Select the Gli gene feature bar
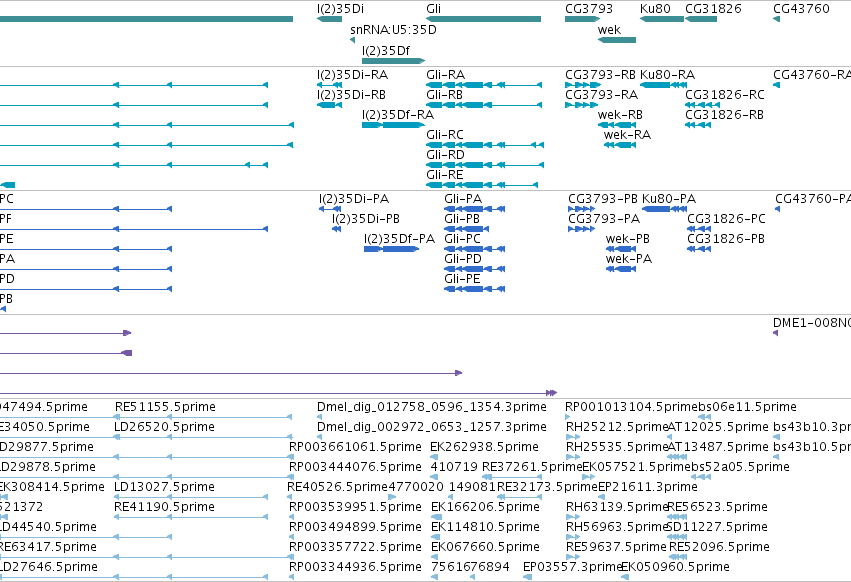Screen dimensions: 851x582 point(484,19)
